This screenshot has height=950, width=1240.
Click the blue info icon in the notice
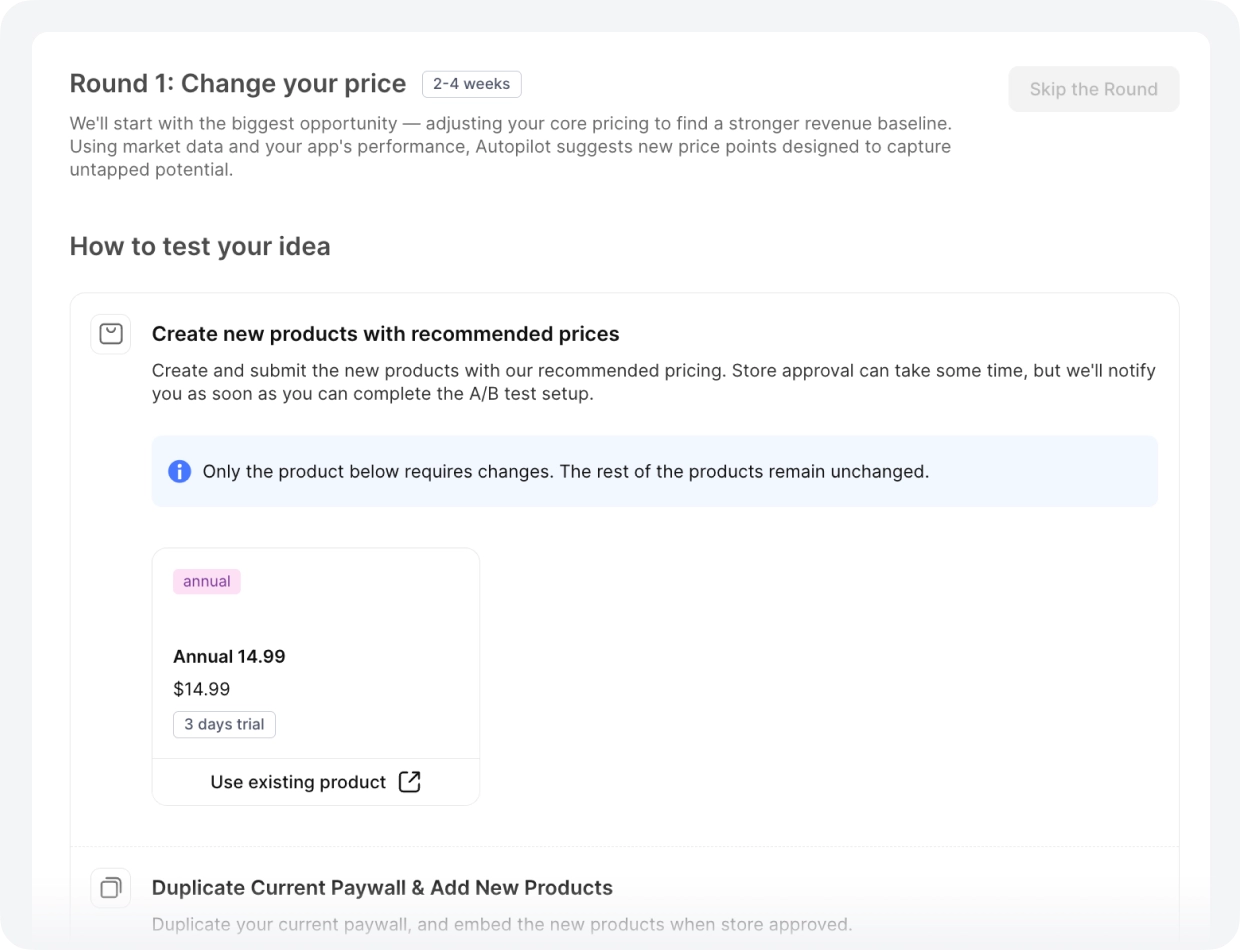click(180, 471)
